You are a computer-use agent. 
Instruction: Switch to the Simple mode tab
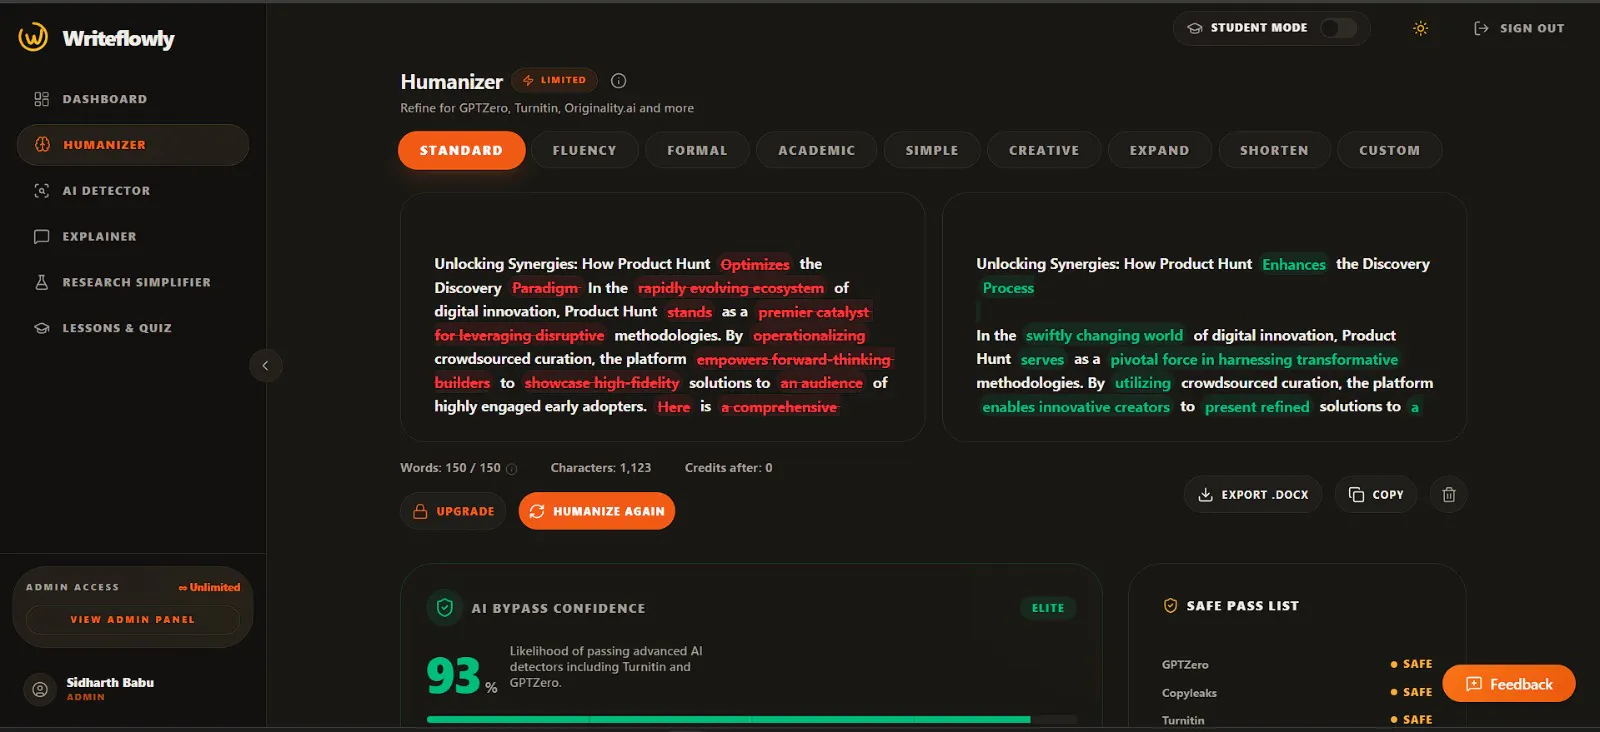[932, 150]
